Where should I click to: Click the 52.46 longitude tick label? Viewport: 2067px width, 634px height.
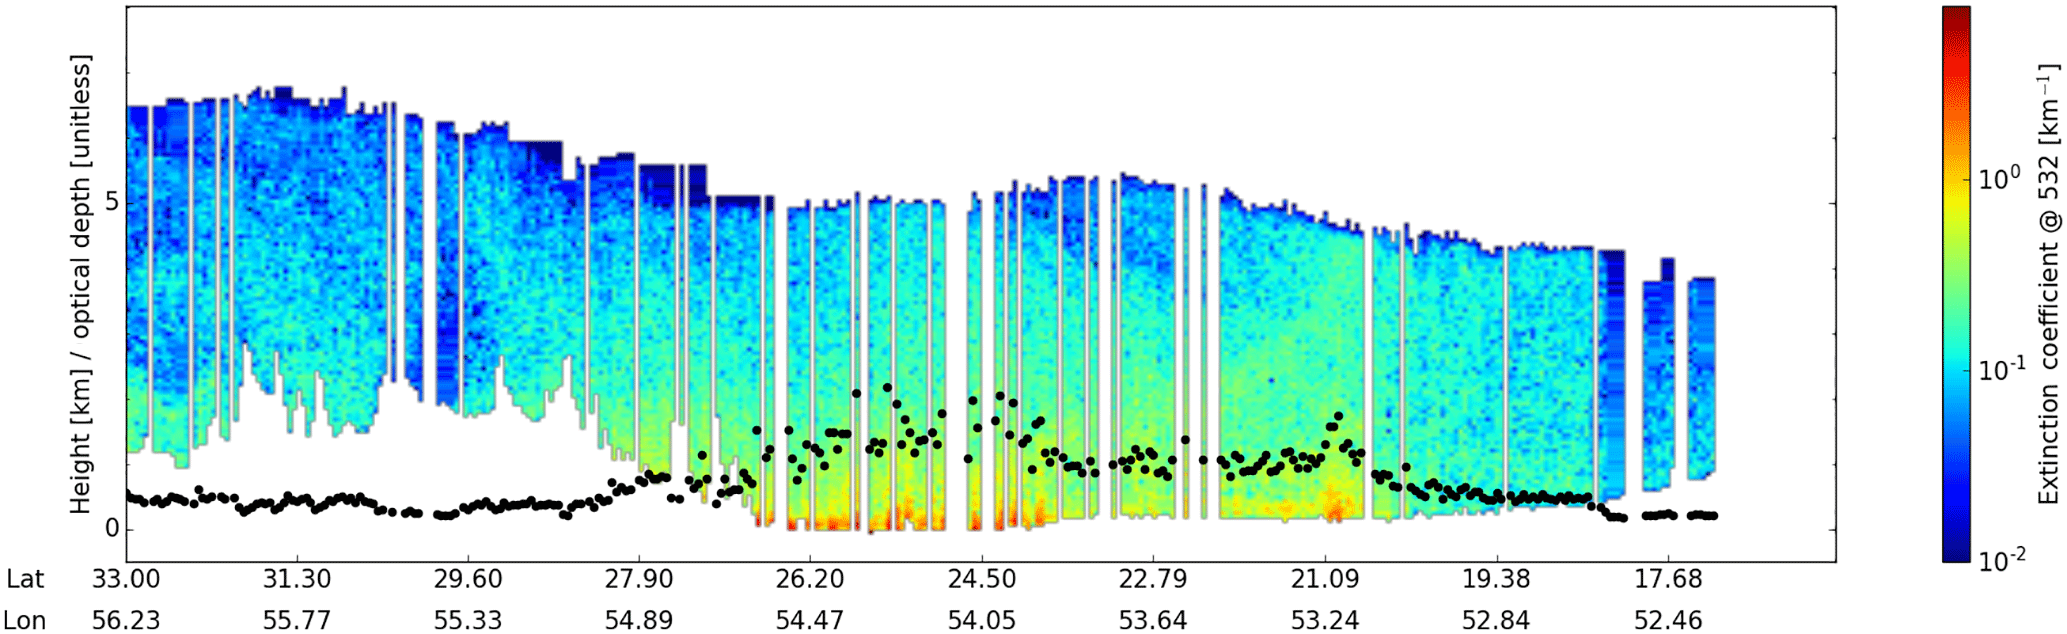pyautogui.click(x=1667, y=620)
